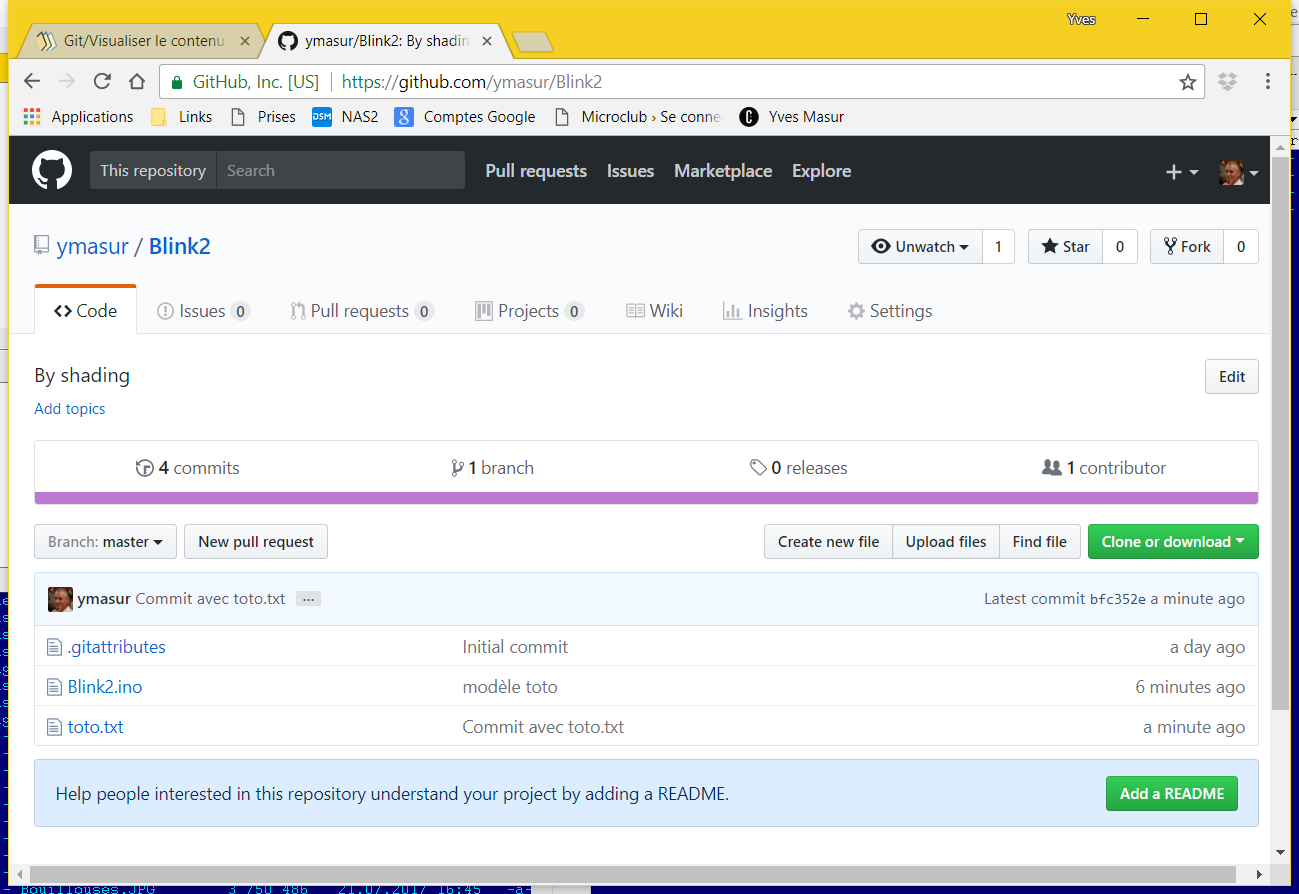The width and height of the screenshot is (1299, 894).
Task: Click the Add a README button
Action: pos(1172,794)
